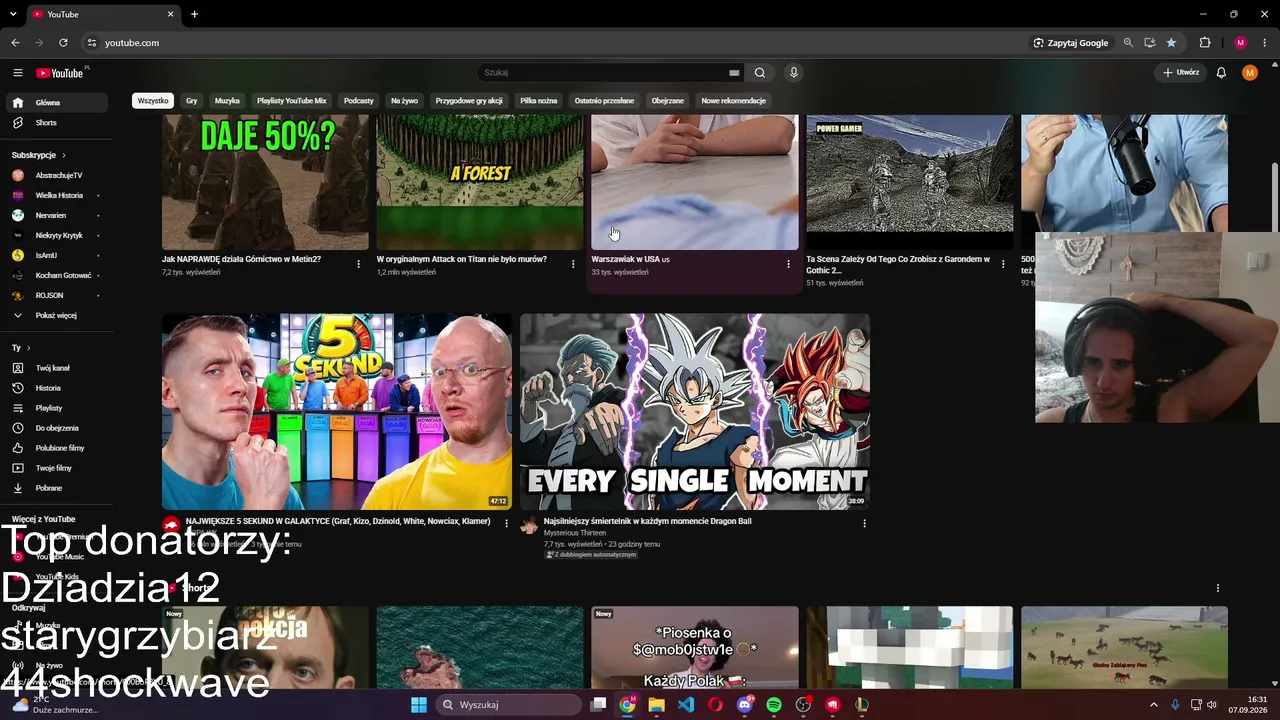Open the Windows Start menu
The image size is (1280, 720).
tap(419, 705)
